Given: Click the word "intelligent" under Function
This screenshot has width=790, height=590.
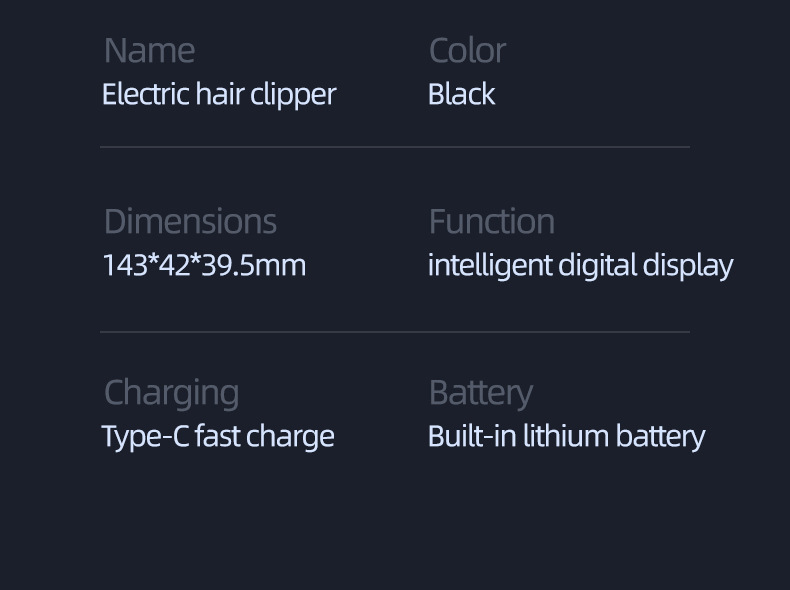Looking at the screenshot, I should pyautogui.click(x=489, y=265).
